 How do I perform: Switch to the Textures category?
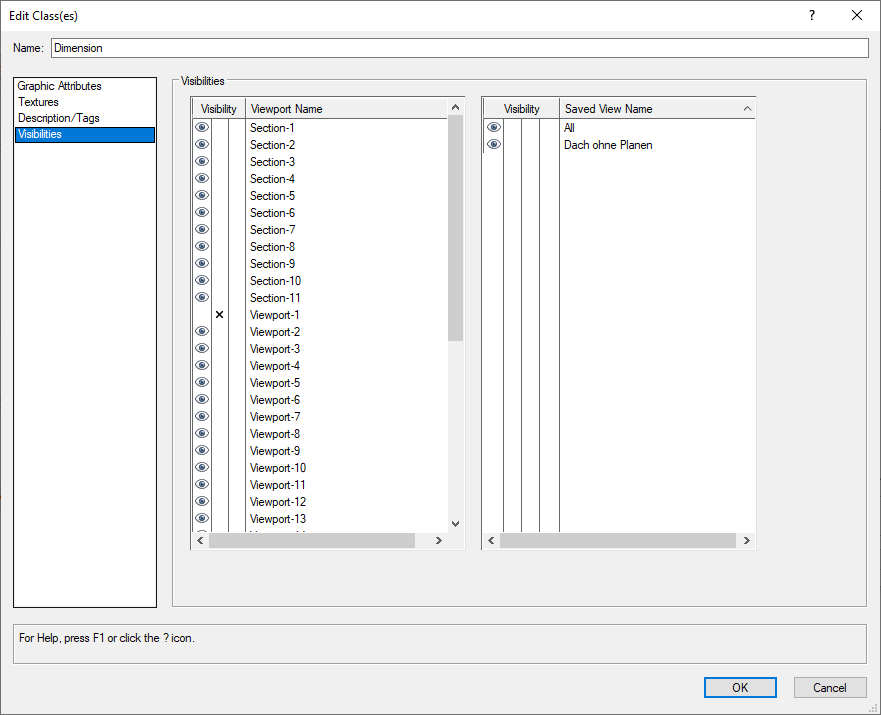point(38,101)
